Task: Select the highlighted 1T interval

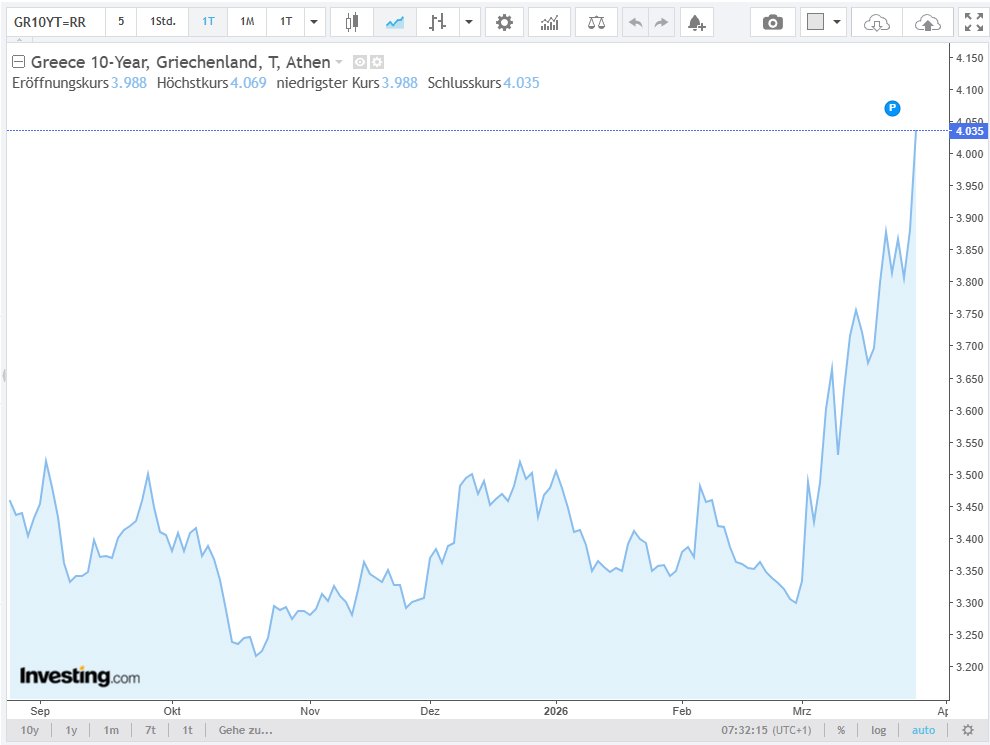Action: 208,22
